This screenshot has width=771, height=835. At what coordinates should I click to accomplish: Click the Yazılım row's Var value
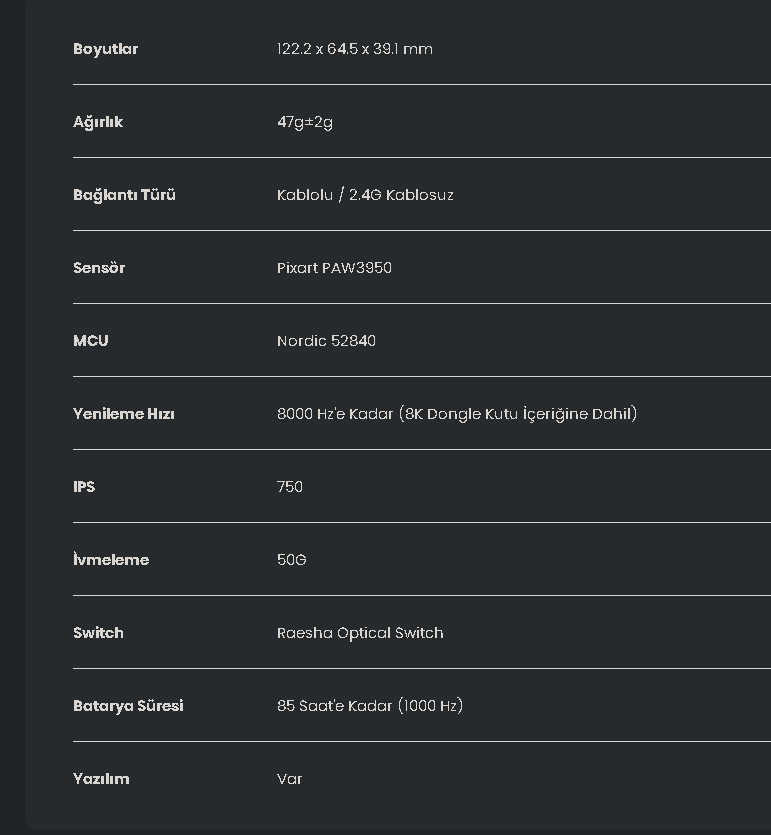pyautogui.click(x=290, y=779)
